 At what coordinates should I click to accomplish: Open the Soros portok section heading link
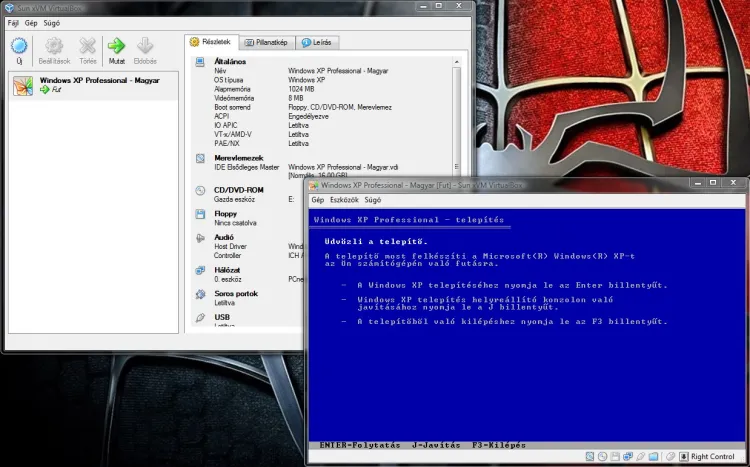click(236, 294)
